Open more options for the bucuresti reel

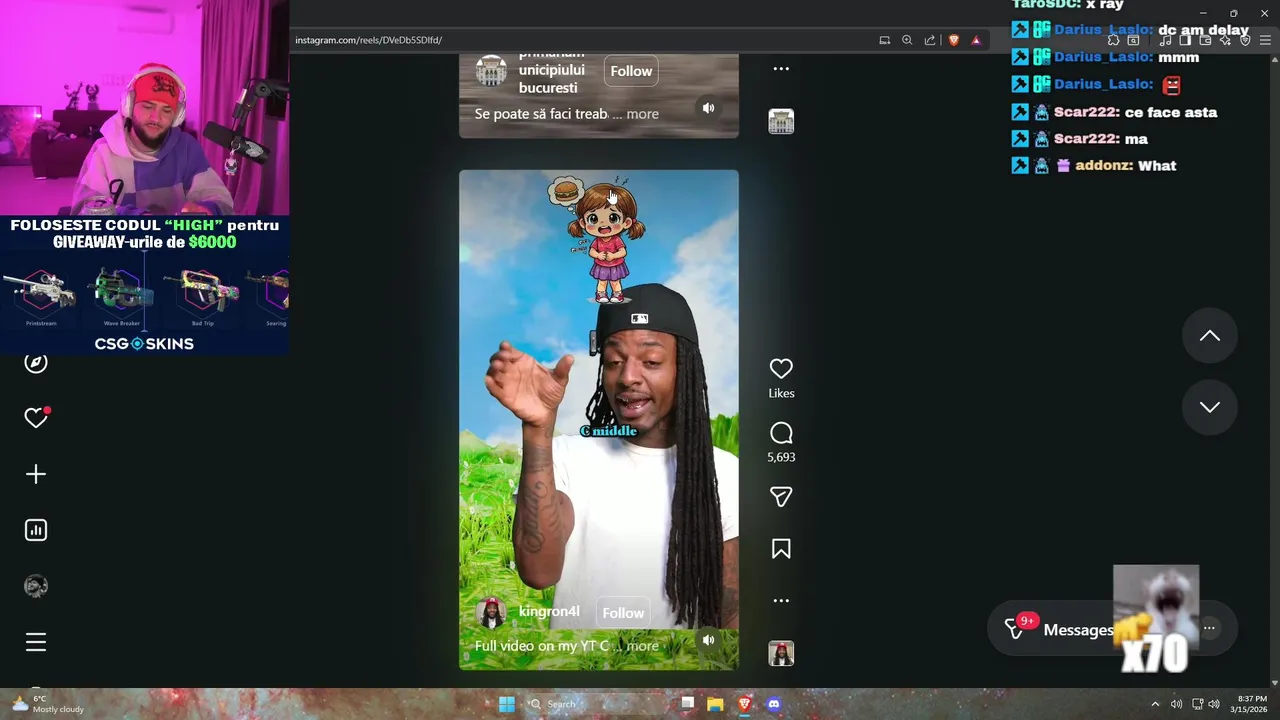tap(781, 68)
